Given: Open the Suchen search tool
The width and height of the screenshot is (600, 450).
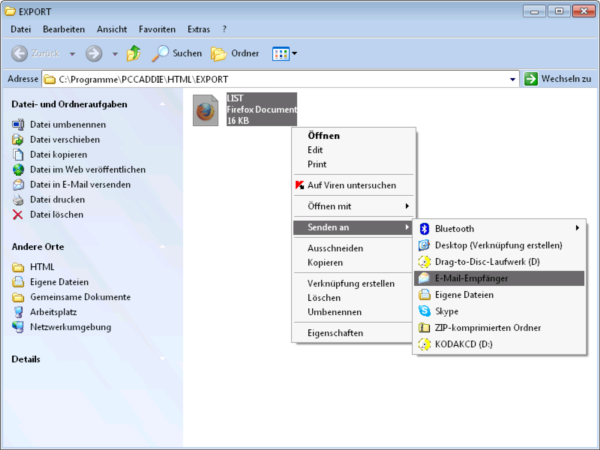Looking at the screenshot, I should coord(176,53).
